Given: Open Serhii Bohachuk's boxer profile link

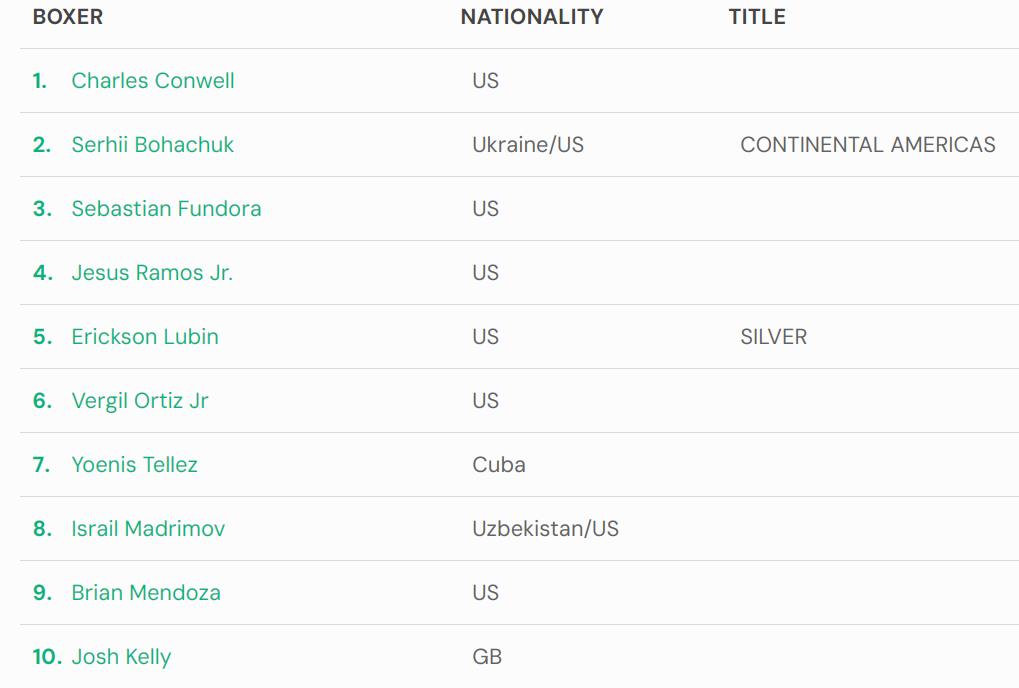Looking at the screenshot, I should tap(152, 144).
